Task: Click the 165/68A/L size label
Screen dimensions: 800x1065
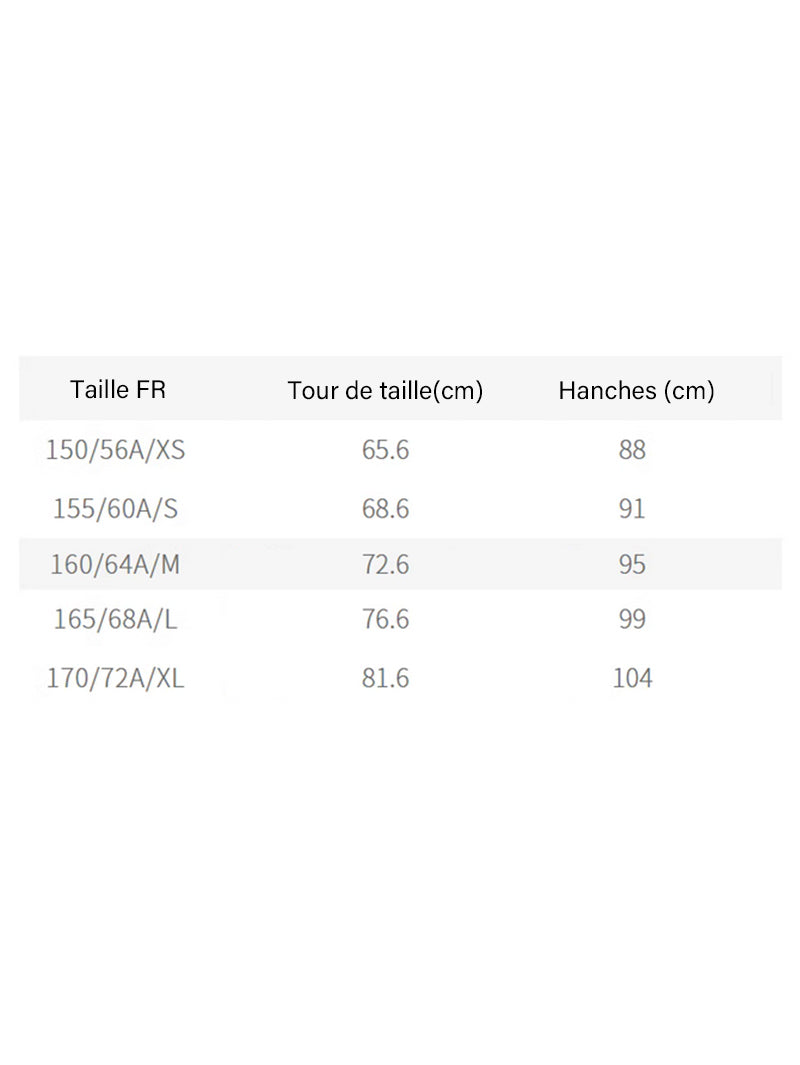Action: click(x=115, y=619)
